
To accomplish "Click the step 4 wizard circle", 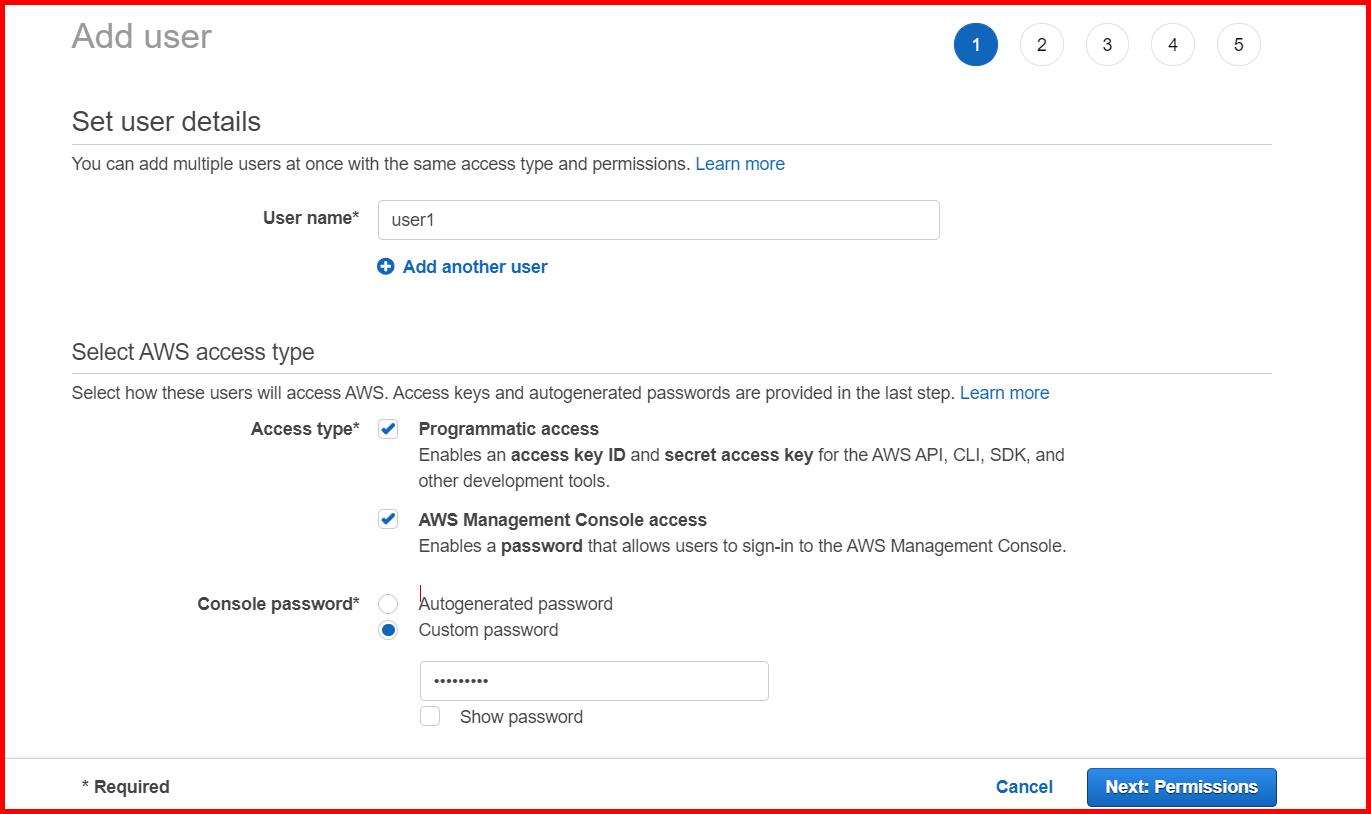I will 1172,44.
